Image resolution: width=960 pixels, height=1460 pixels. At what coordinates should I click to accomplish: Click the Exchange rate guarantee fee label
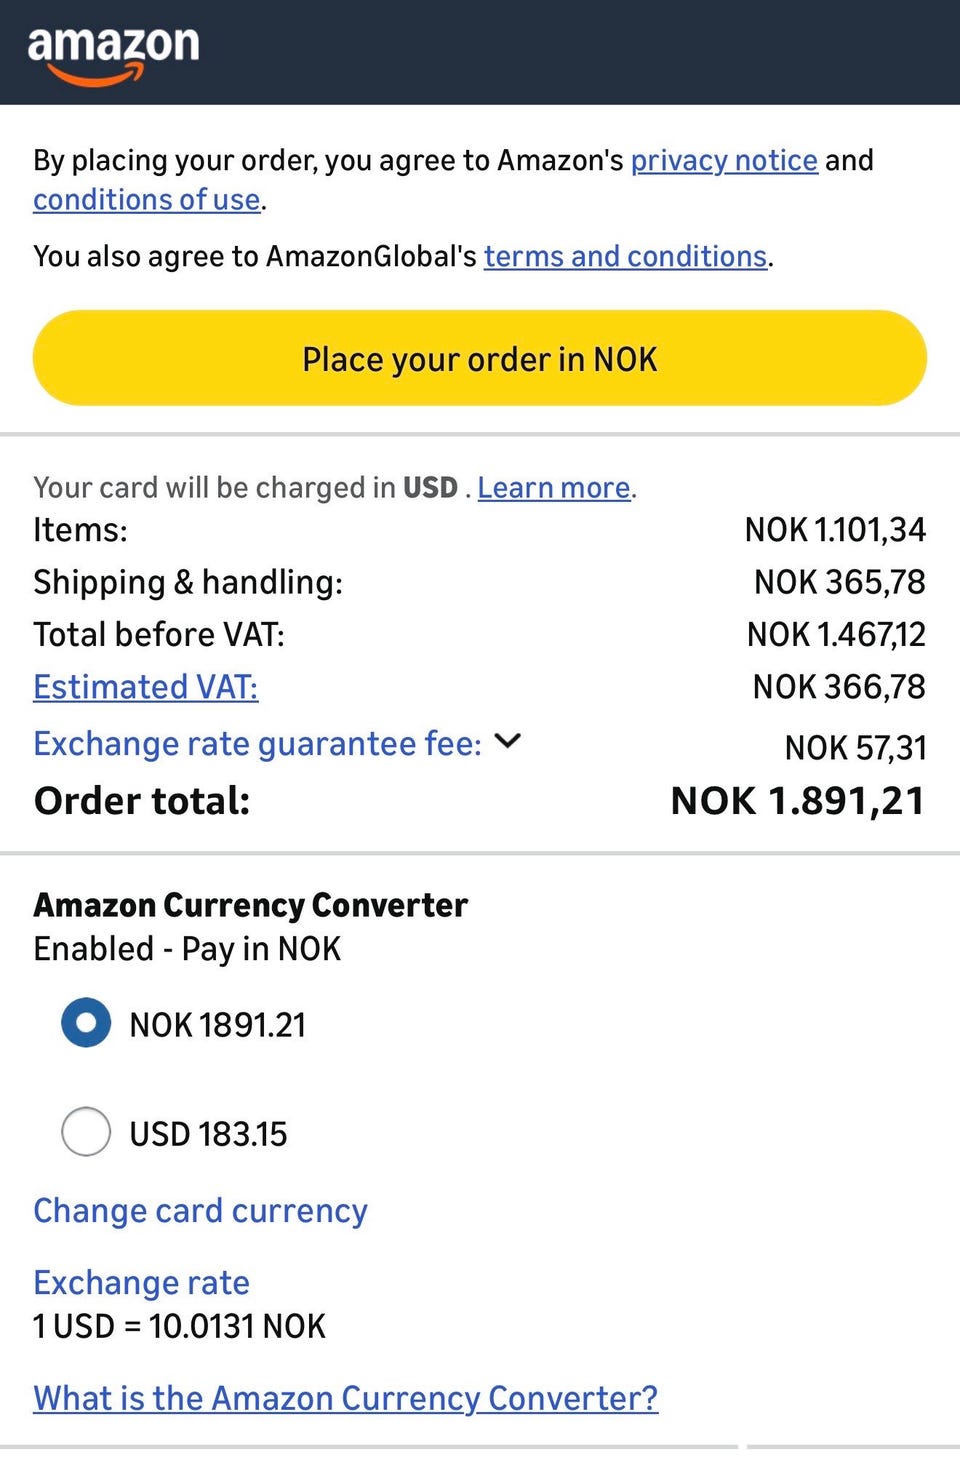click(x=257, y=744)
